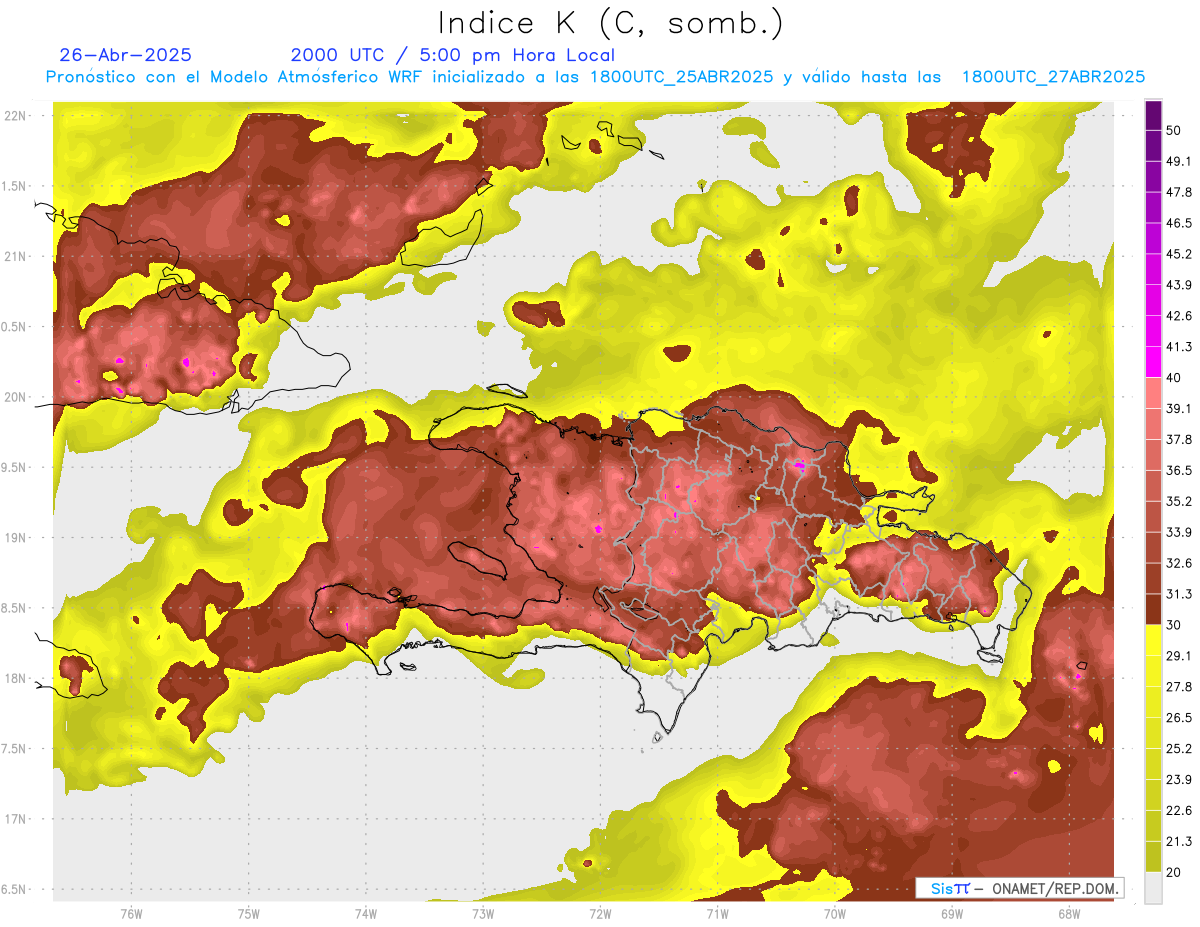
Task: Click the initialization time "1800UTC_25ABR2025"
Action: point(682,77)
